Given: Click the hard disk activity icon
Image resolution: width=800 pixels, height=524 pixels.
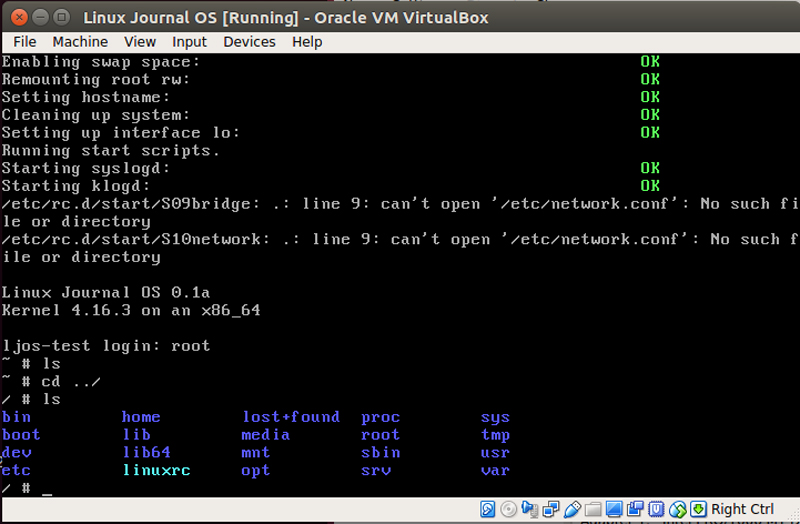Looking at the screenshot, I should click(x=487, y=509).
